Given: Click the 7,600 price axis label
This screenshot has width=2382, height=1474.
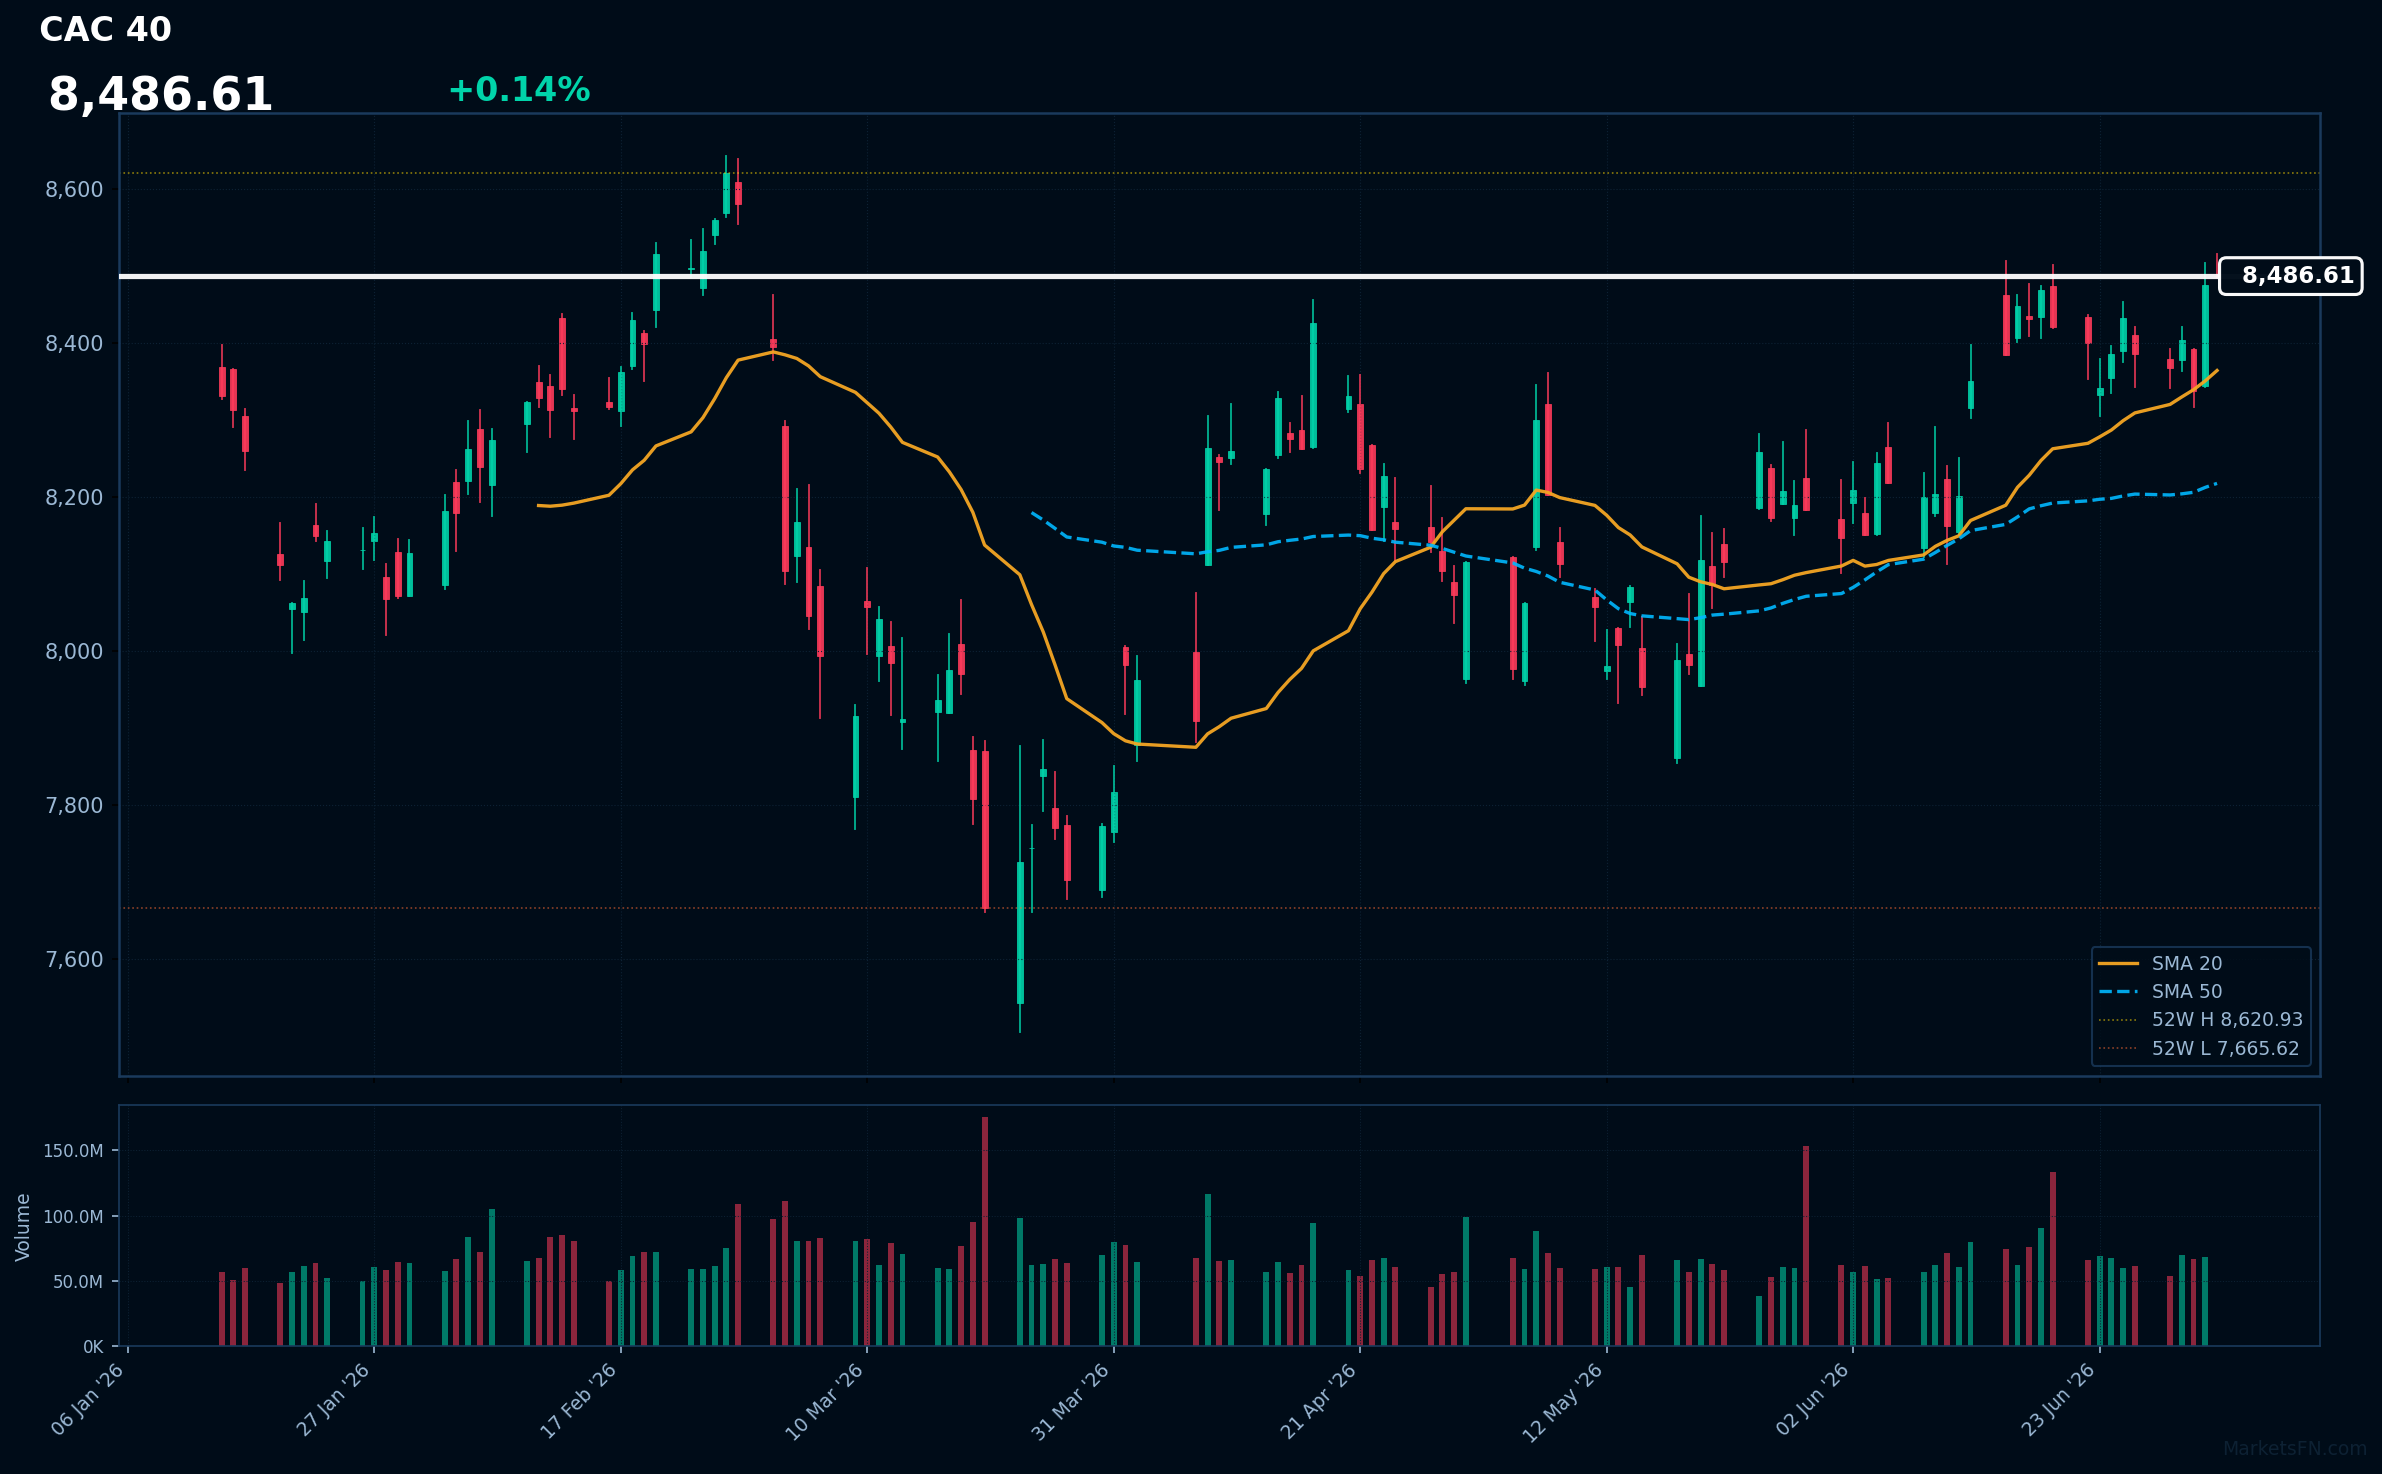Looking at the screenshot, I should [74, 960].
